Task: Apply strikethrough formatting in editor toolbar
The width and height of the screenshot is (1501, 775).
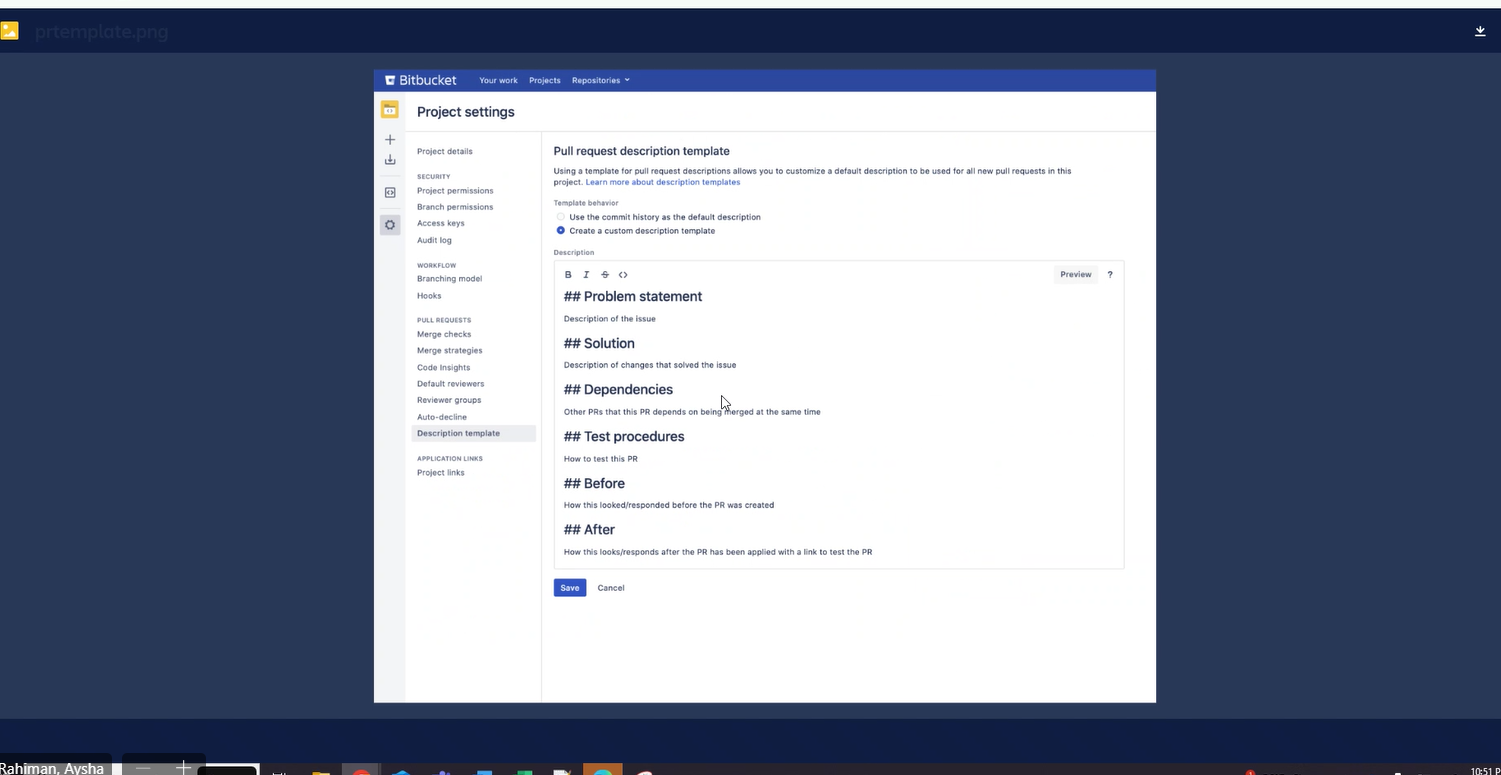Action: pyautogui.click(x=605, y=275)
